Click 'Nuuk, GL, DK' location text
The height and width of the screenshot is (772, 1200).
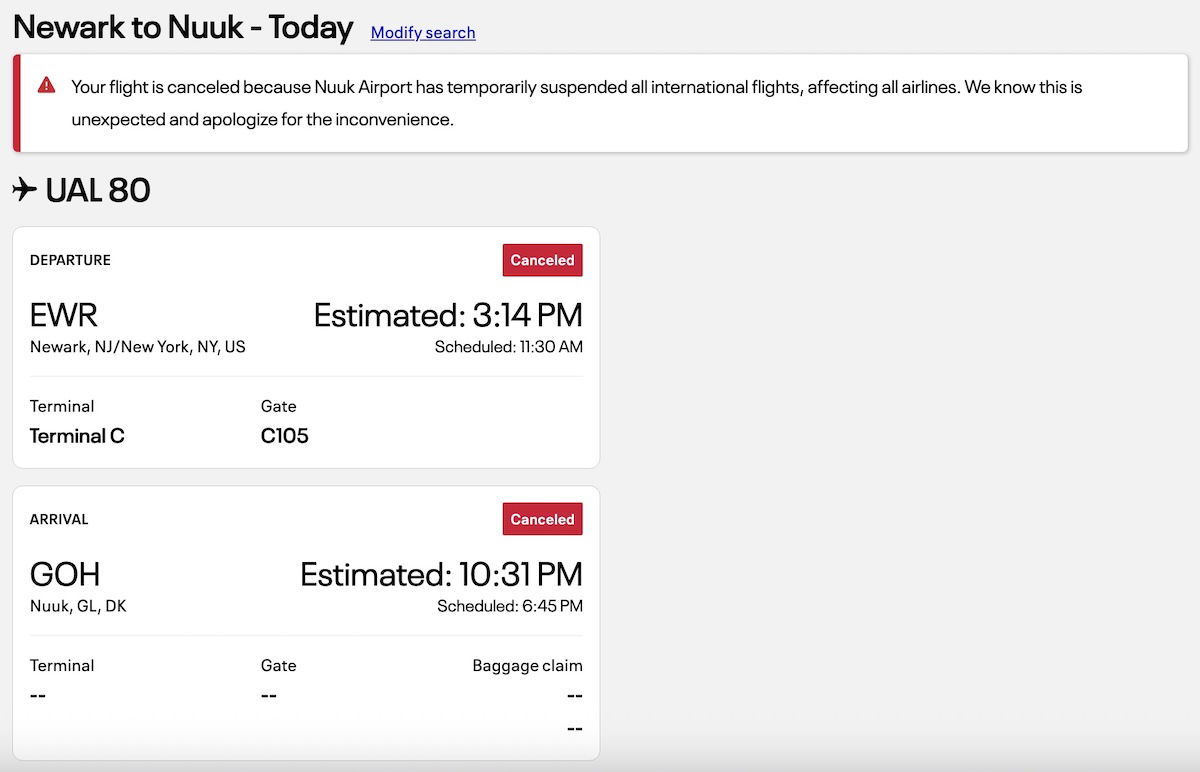[x=78, y=606]
